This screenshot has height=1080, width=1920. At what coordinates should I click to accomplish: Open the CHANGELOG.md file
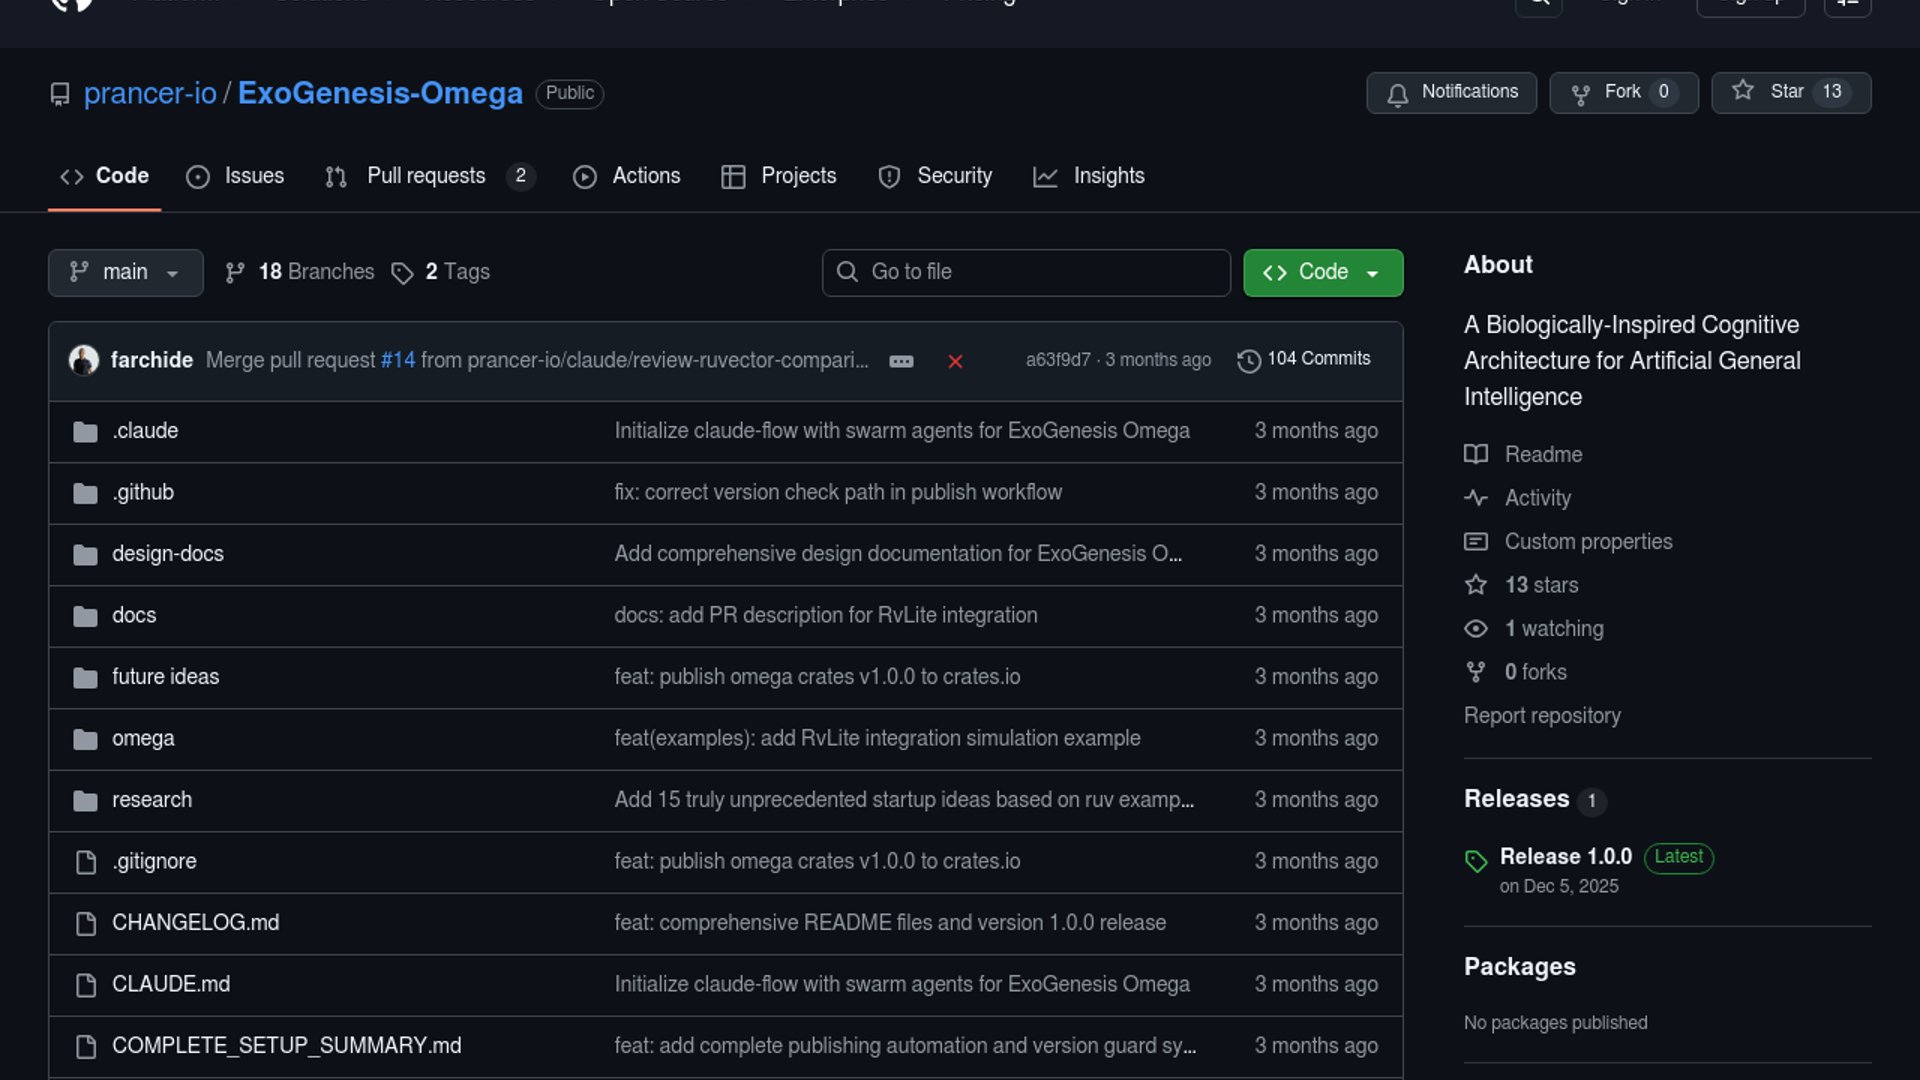[195, 923]
